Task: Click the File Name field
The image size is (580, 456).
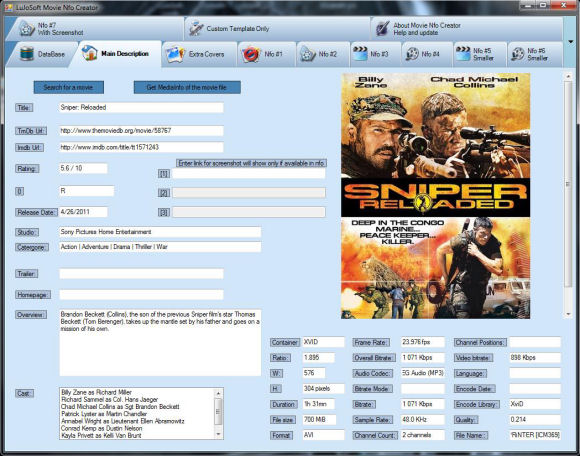Action: click(535, 435)
